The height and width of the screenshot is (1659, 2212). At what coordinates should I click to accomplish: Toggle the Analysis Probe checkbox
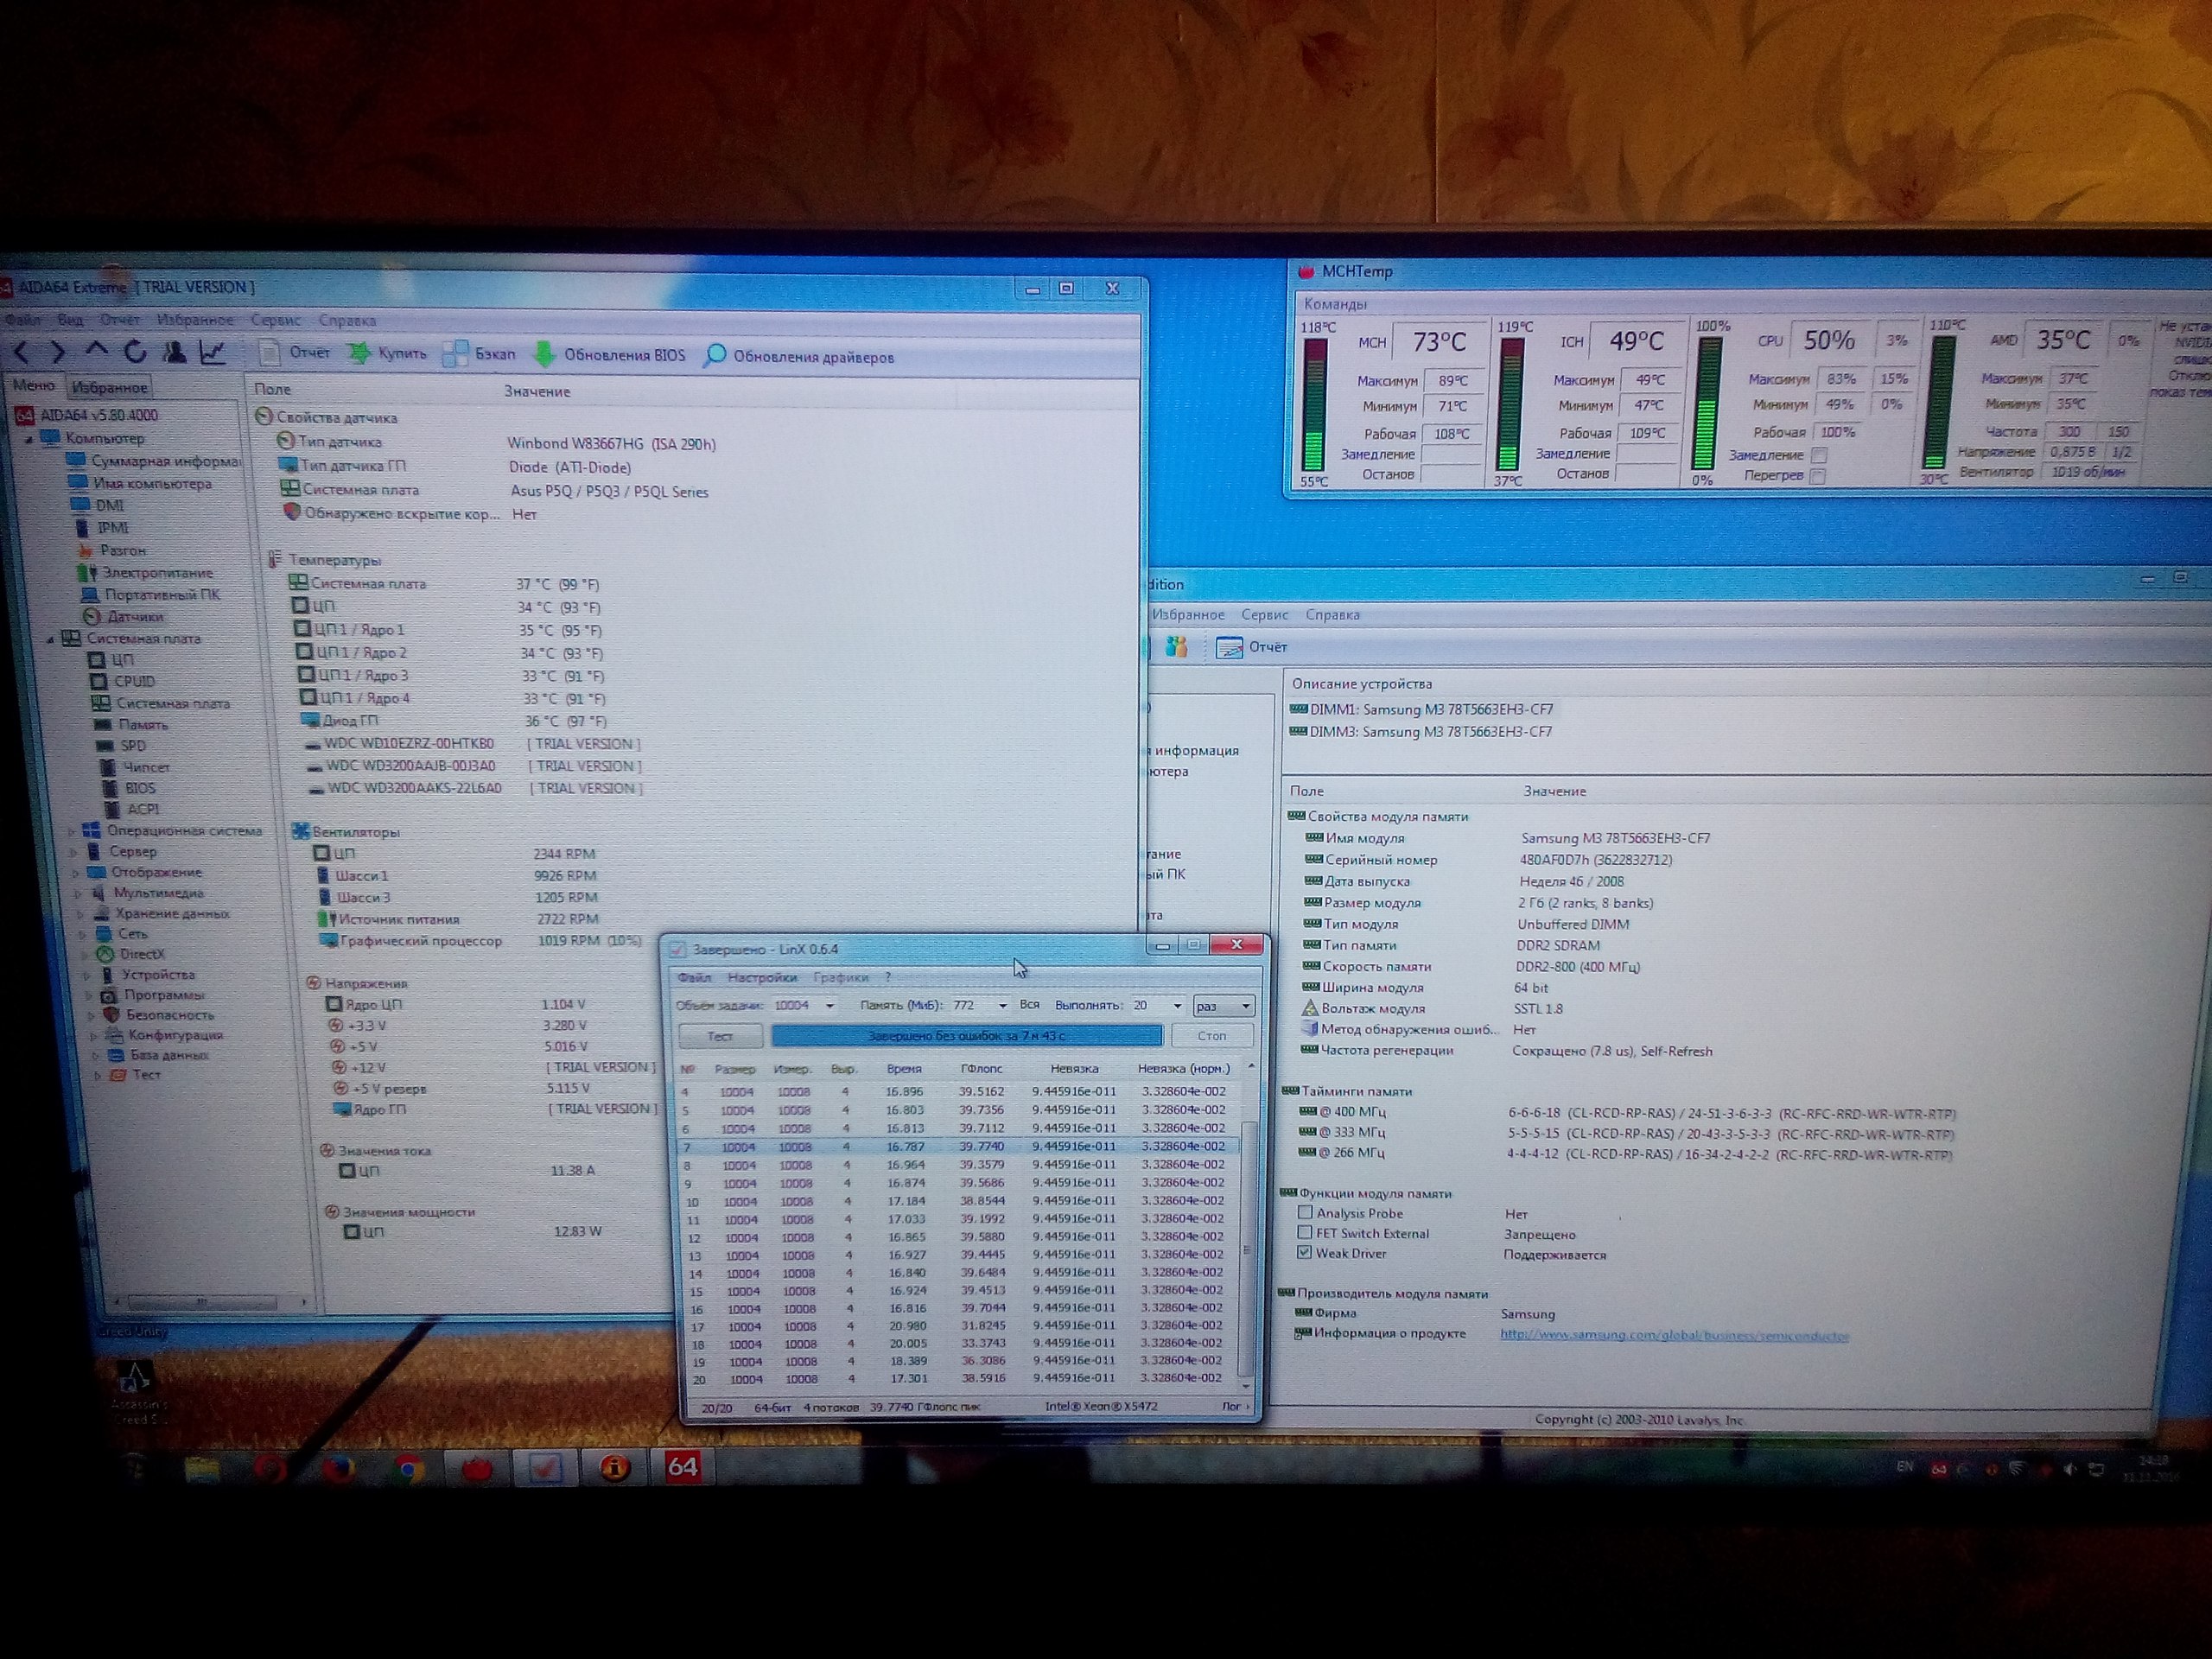[1305, 1213]
